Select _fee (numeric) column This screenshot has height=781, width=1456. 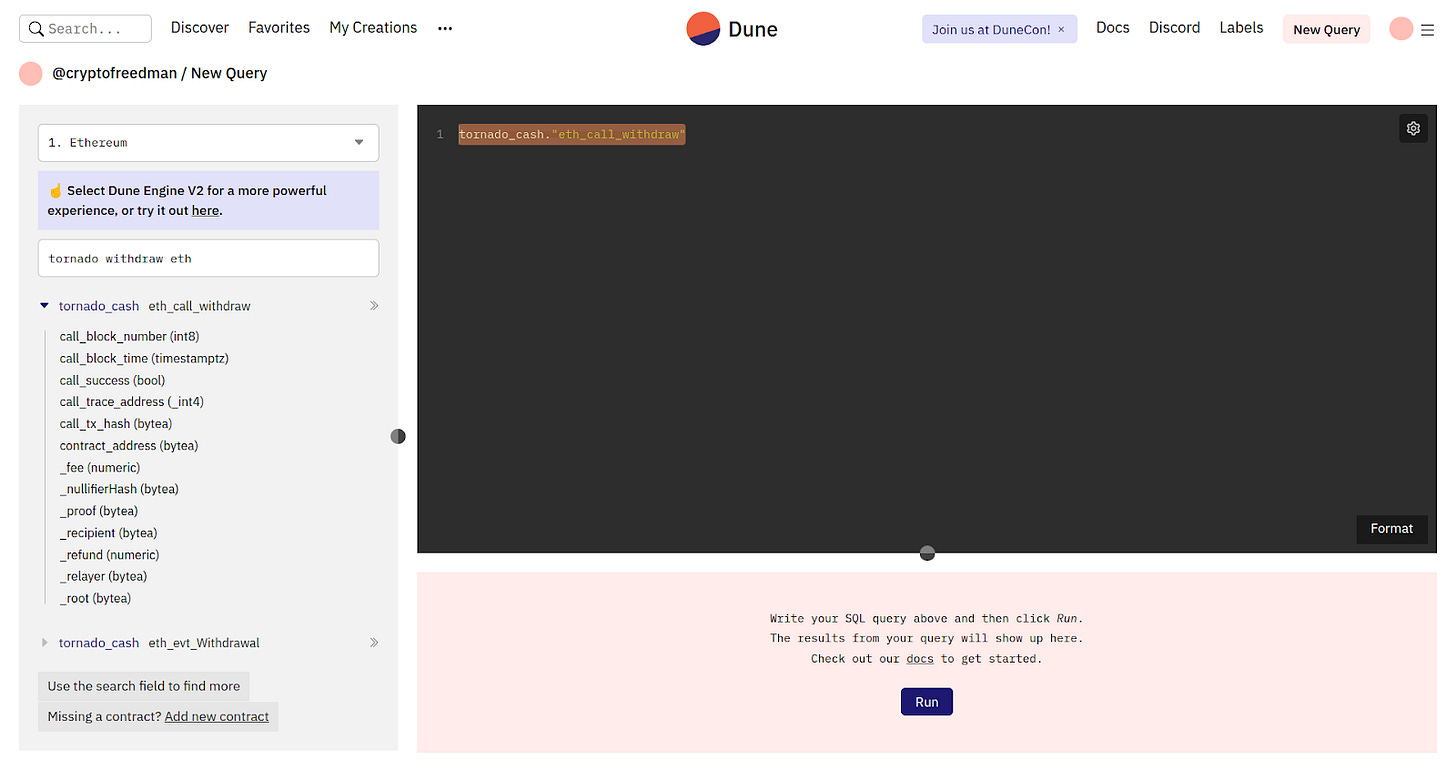100,468
